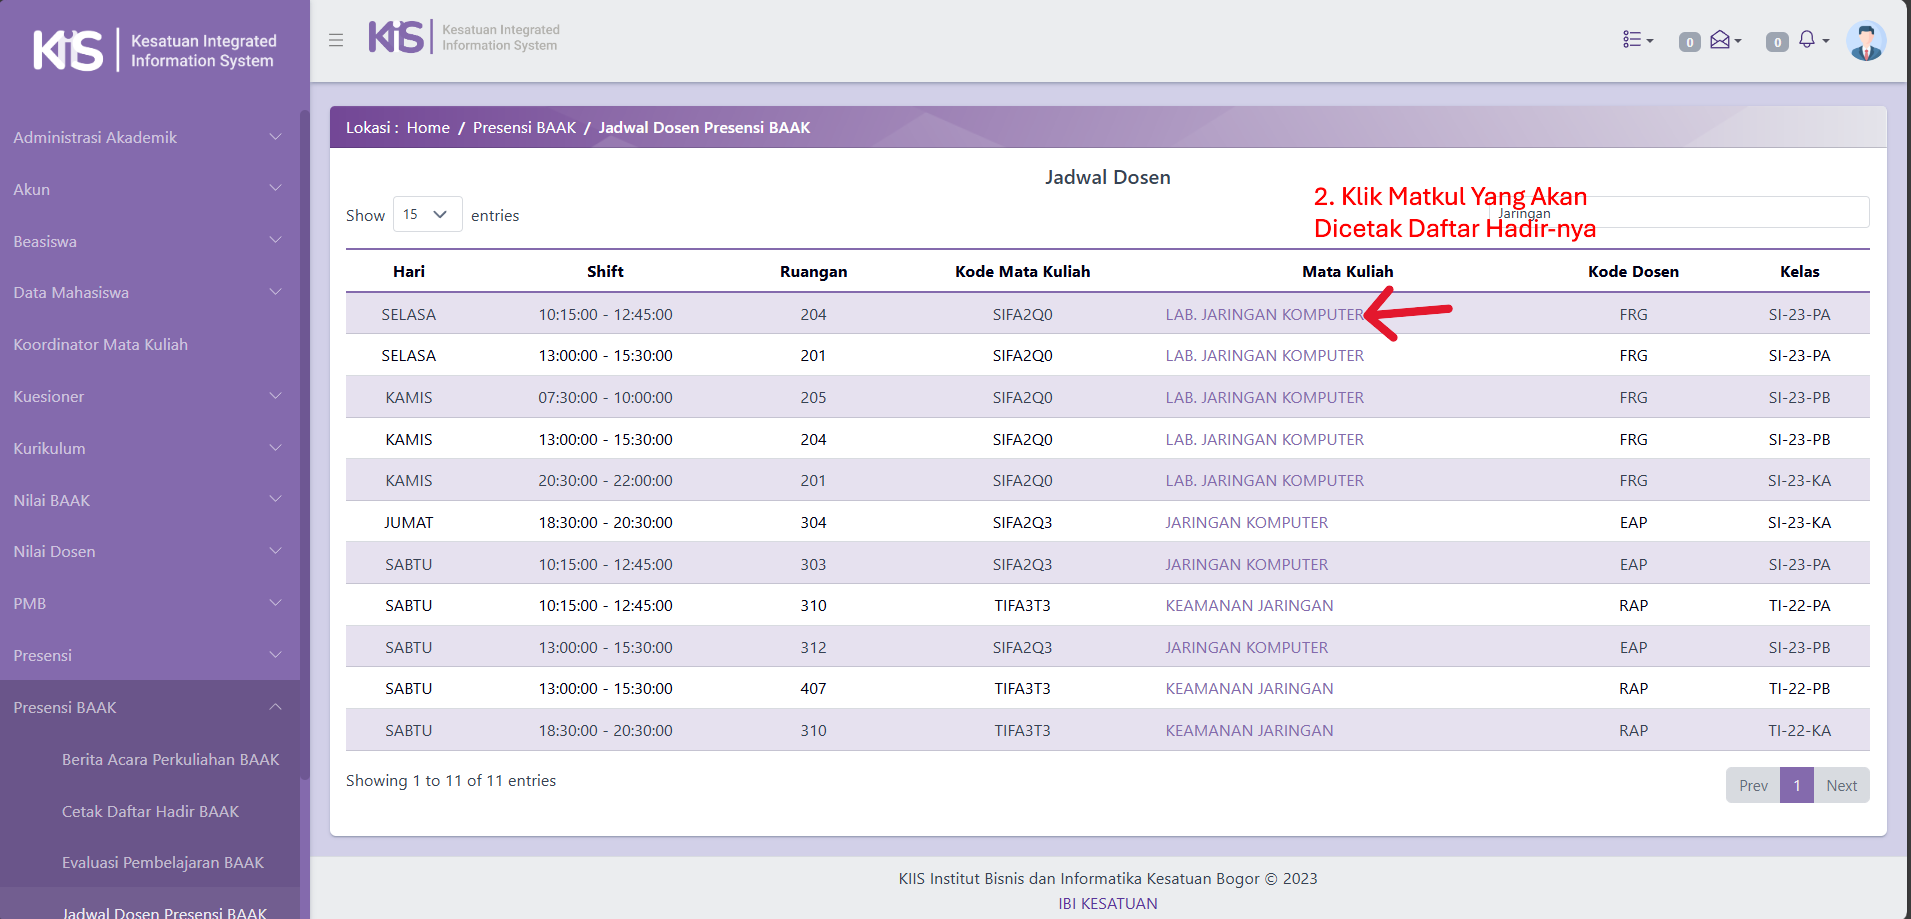Viewport: 1911px width, 919px height.
Task: Expand the Administrasi Akademik menu
Action: pos(148,138)
